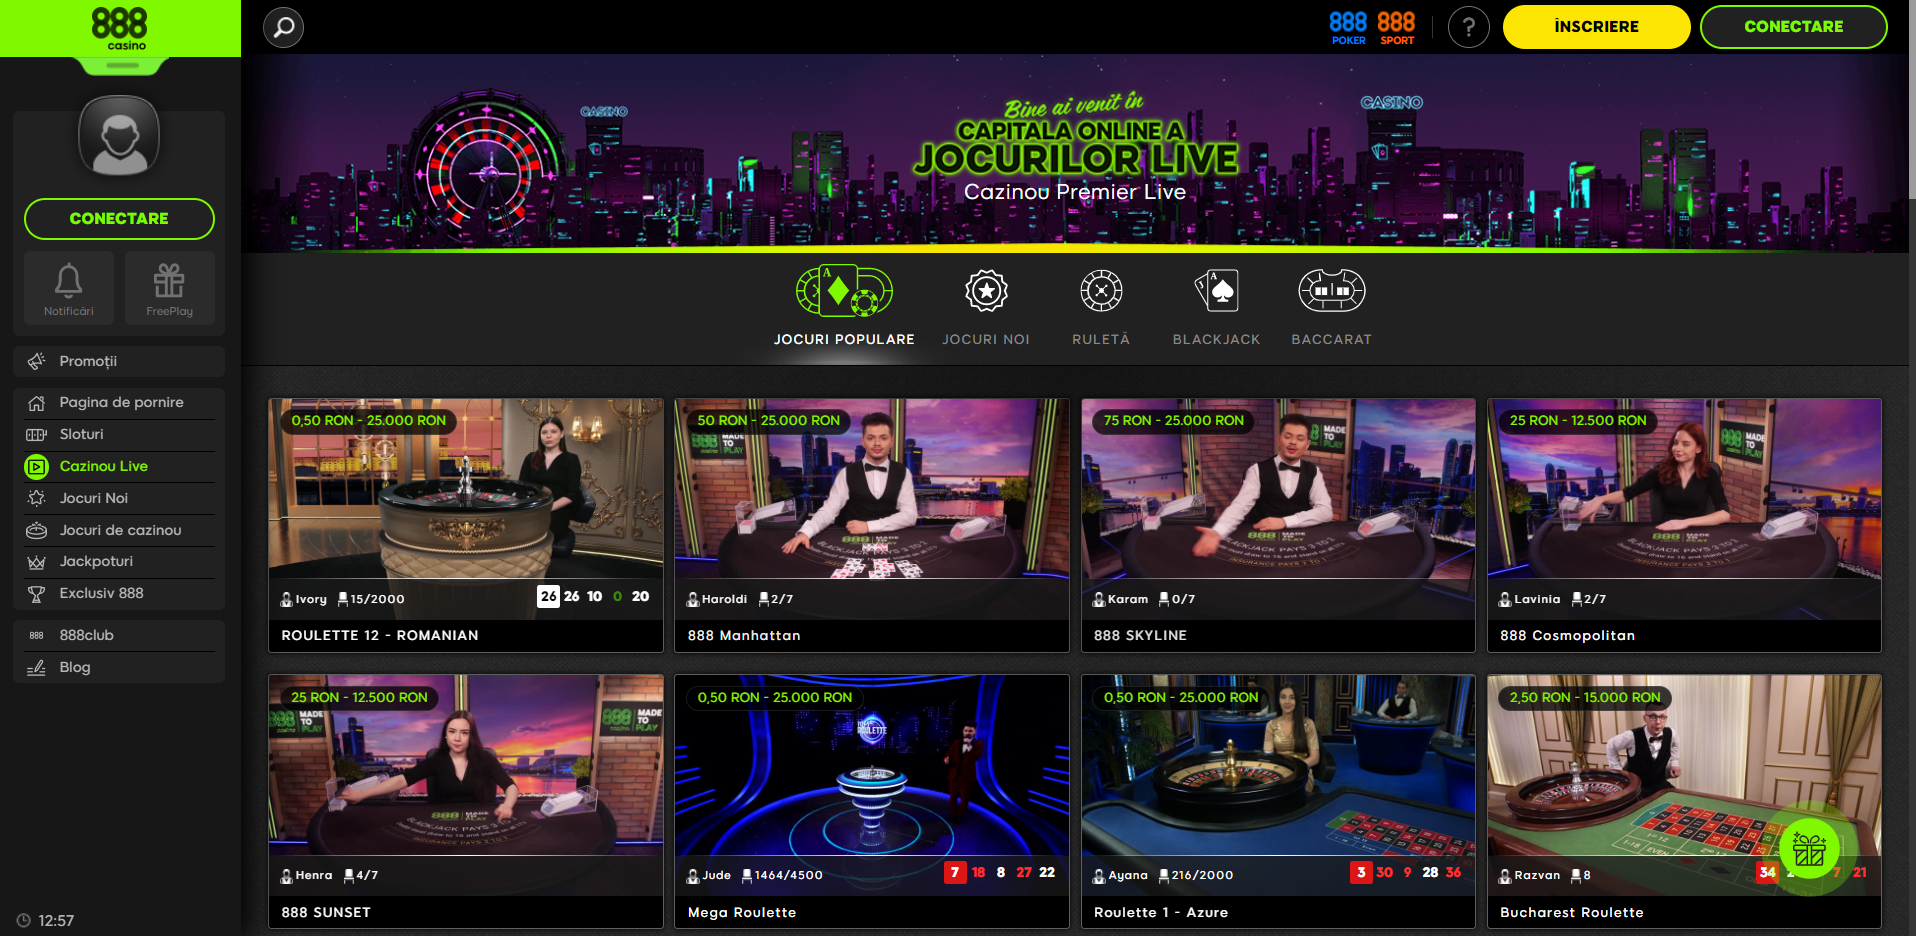Viewport: 1916px width, 936px height.
Task: Click the live casino hero banner
Action: tap(1075, 153)
